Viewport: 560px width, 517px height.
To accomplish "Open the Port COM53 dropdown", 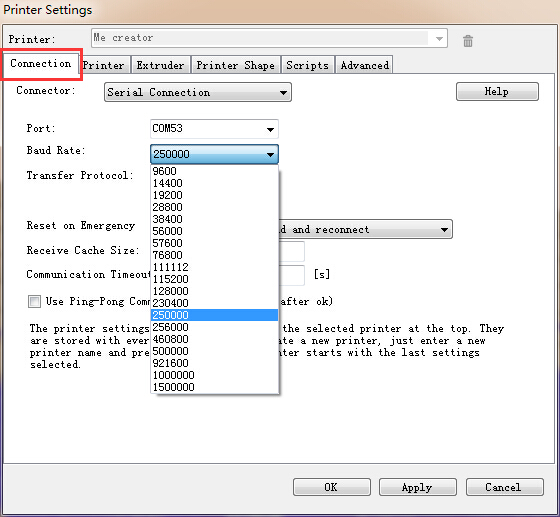I will tap(214, 129).
